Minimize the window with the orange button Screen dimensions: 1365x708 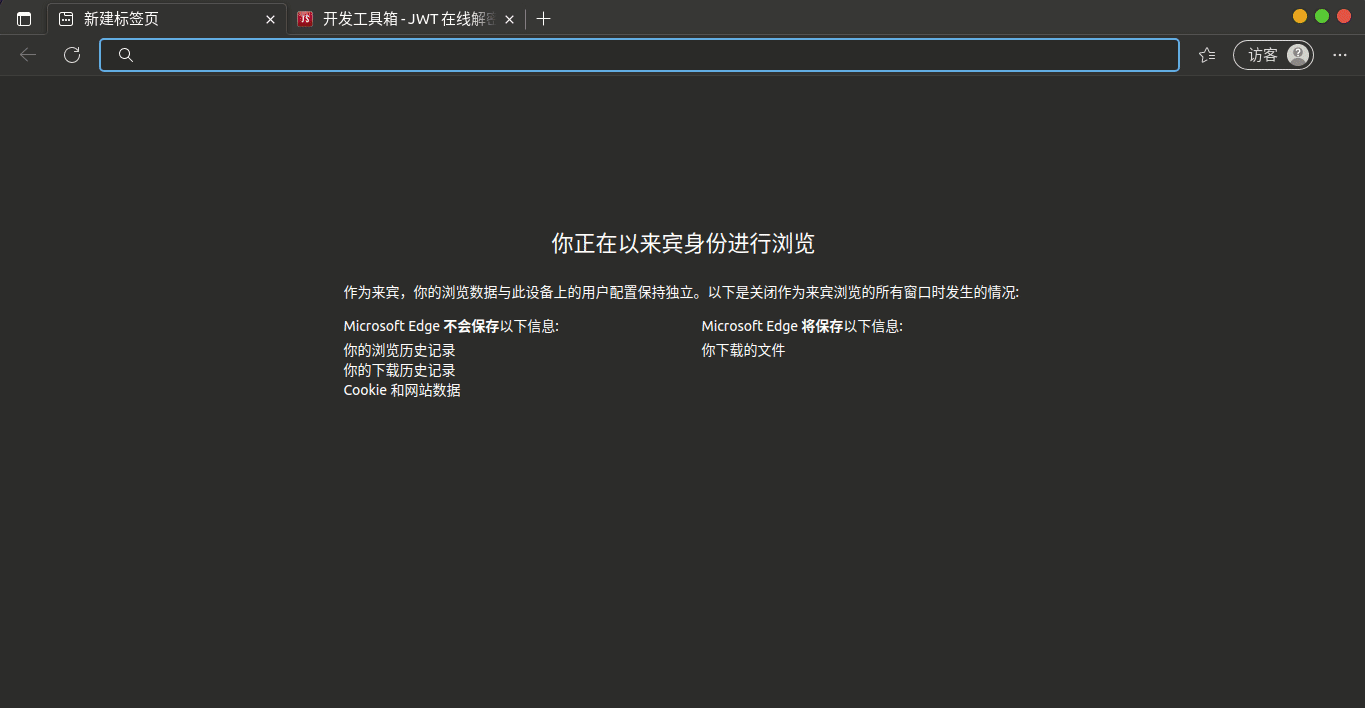pos(1300,16)
